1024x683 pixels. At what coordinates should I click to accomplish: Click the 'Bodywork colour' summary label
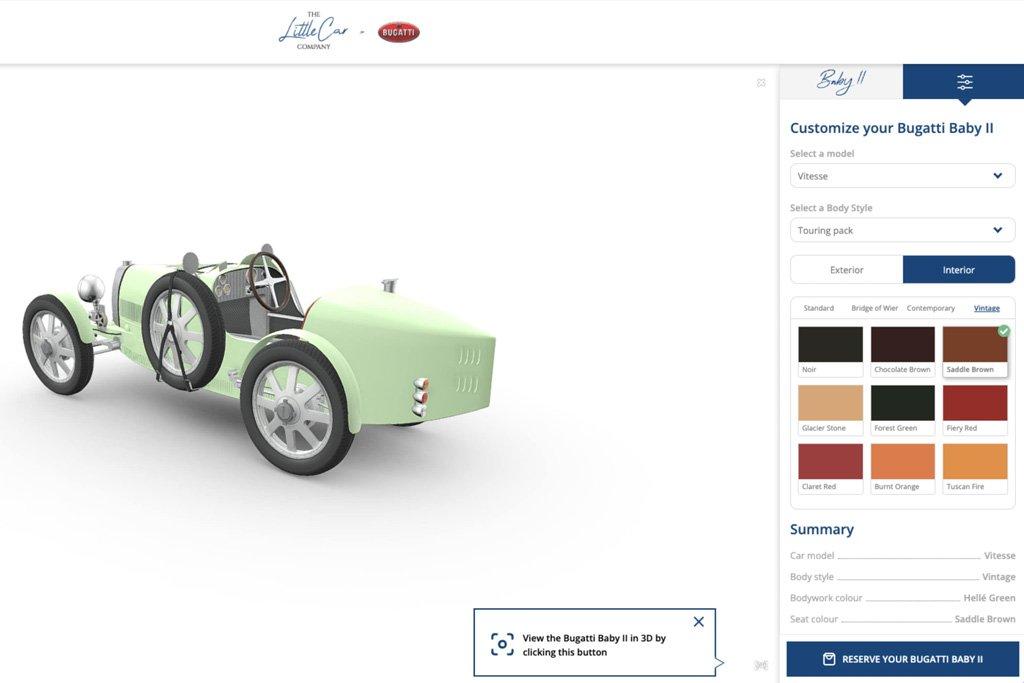826,597
